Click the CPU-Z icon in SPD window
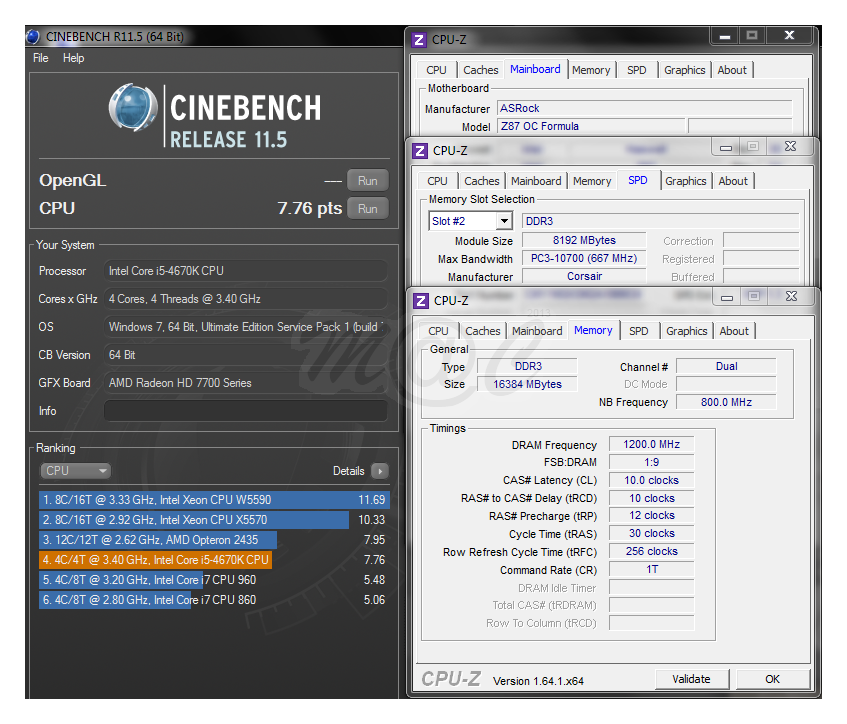Screen dimensions: 847x724 420,150
